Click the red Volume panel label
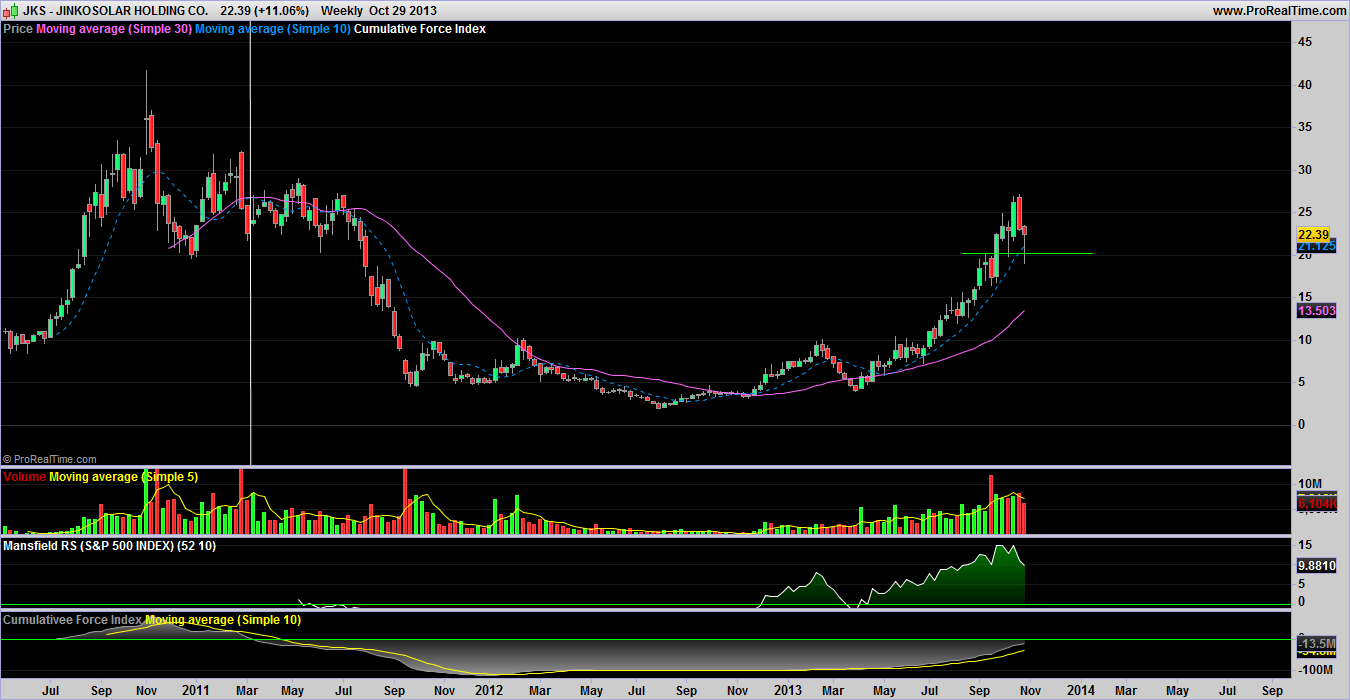The height and width of the screenshot is (700, 1350). [24, 477]
